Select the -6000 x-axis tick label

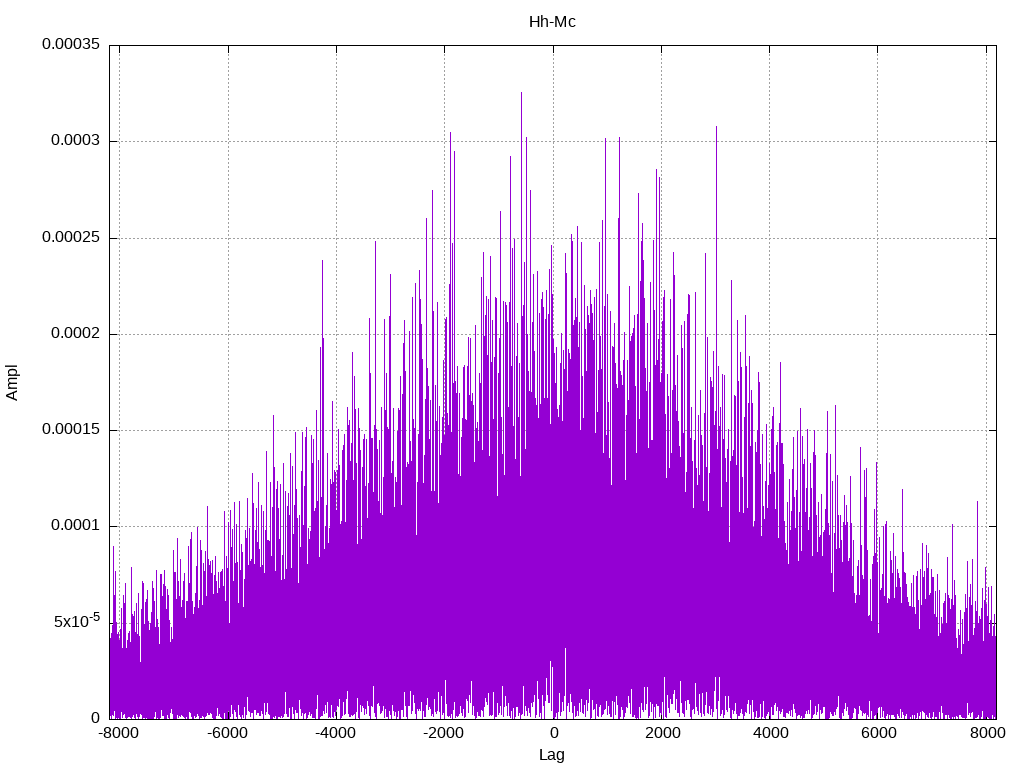(x=227, y=733)
